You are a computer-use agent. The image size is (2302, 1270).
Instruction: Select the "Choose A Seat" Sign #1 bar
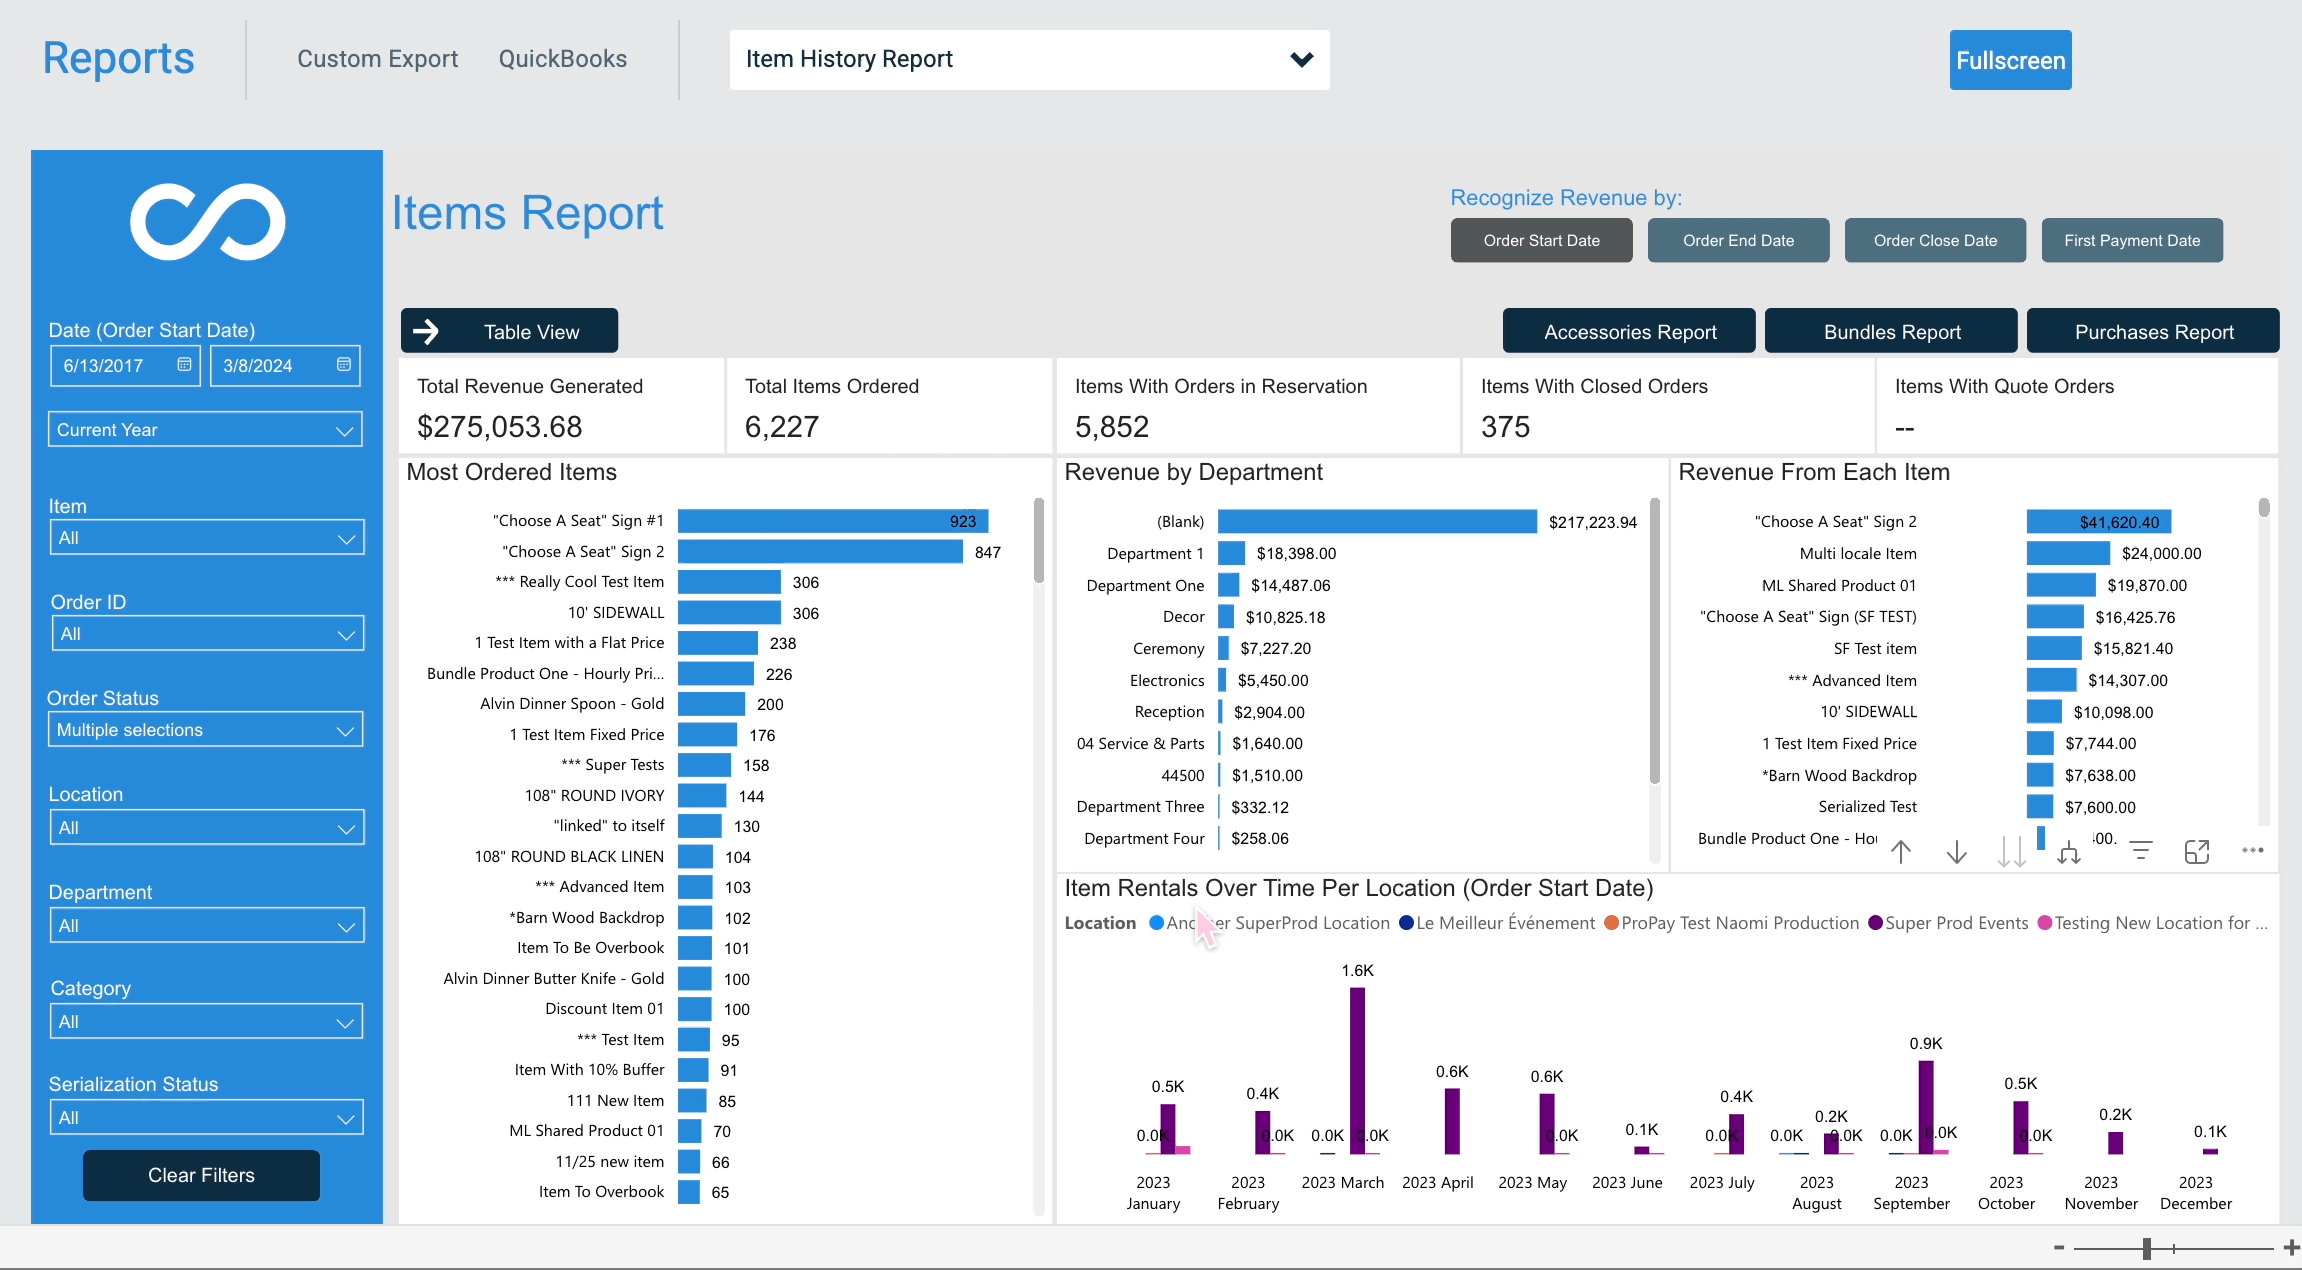click(x=833, y=521)
